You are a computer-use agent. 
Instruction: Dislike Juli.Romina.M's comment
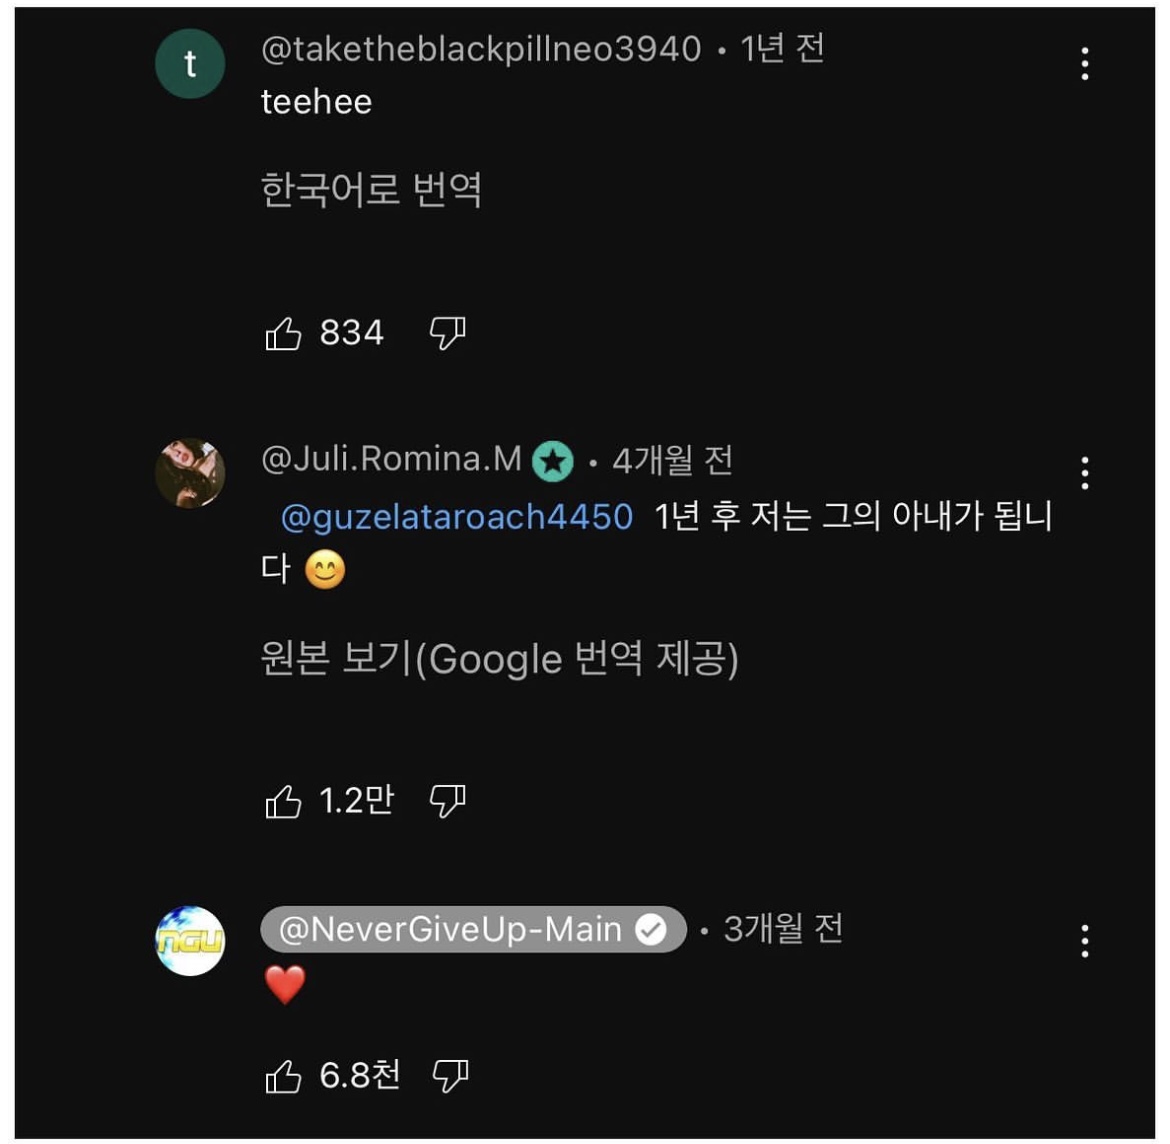click(447, 800)
